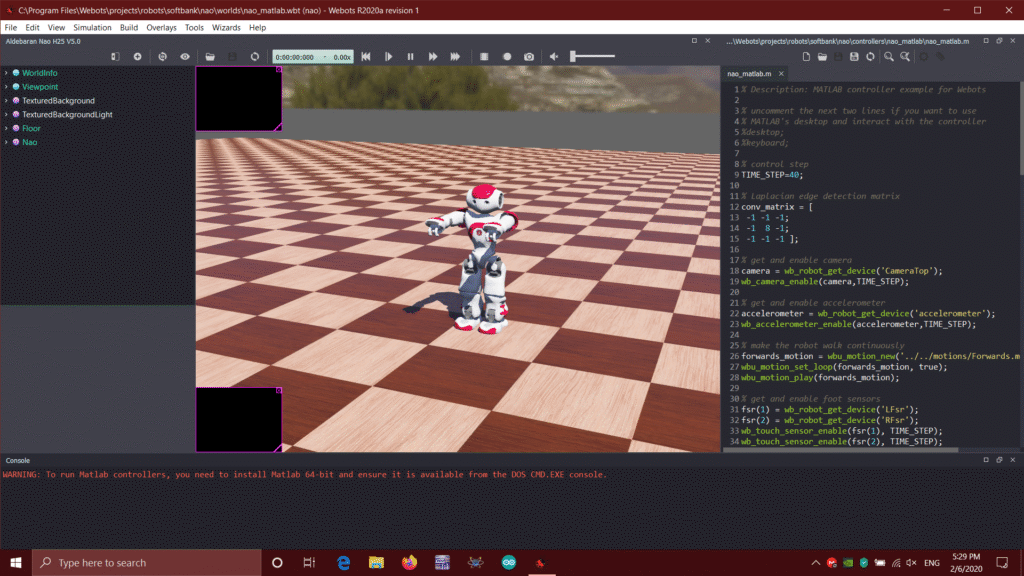Open the Wizards menu
Screen dimensions: 1024x576
click(x=225, y=28)
